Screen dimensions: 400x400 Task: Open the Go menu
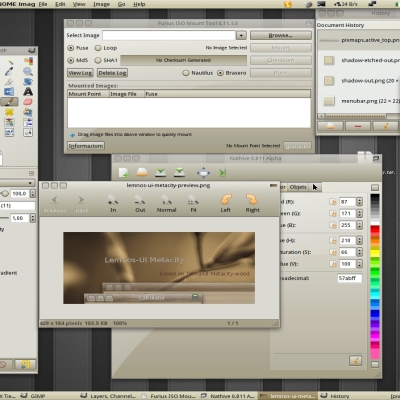tap(121, 4)
